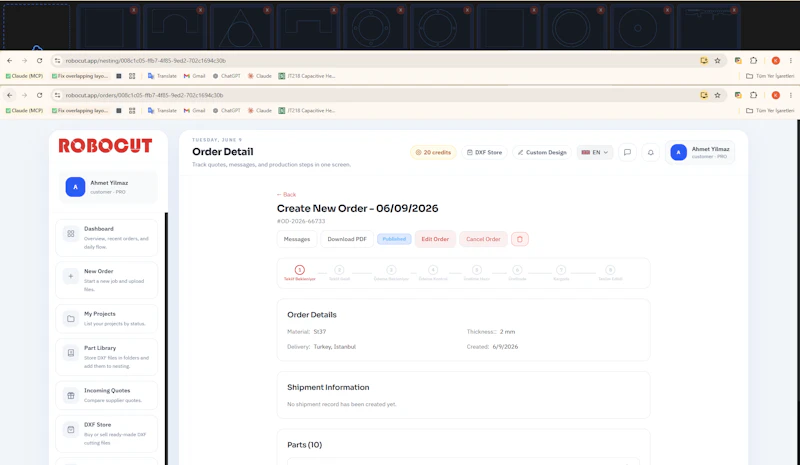Follow the Back link above order title
Viewport: 800px width, 465px height.
[286, 194]
